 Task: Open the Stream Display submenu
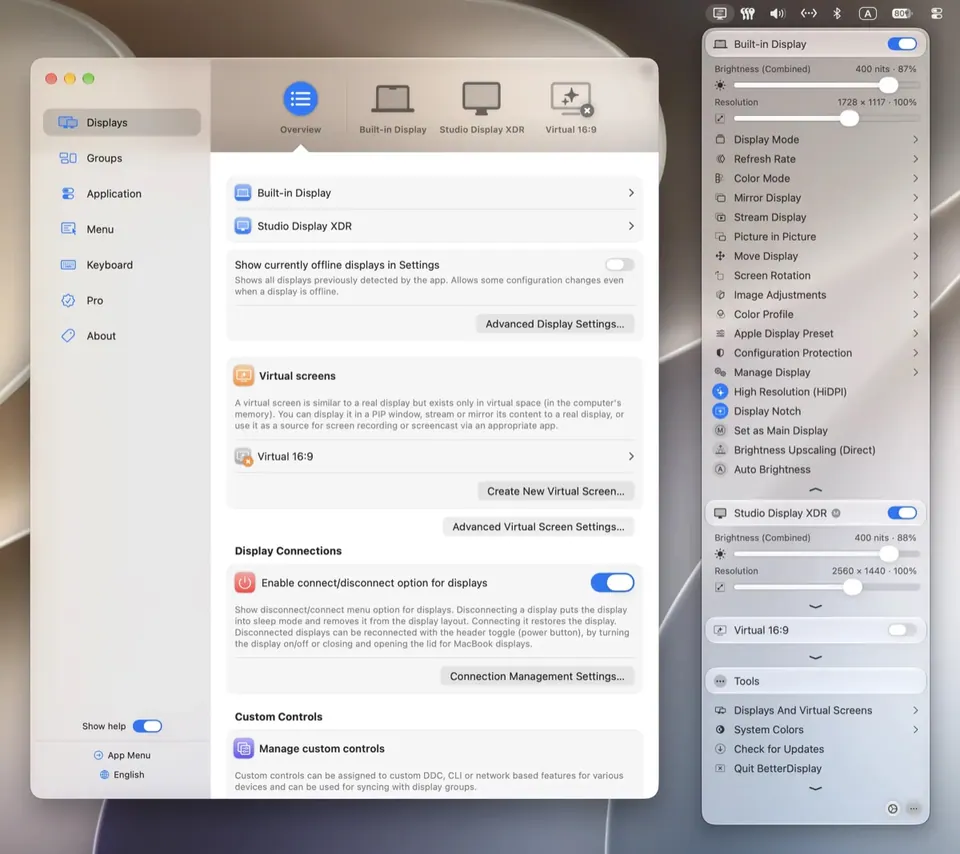[817, 217]
